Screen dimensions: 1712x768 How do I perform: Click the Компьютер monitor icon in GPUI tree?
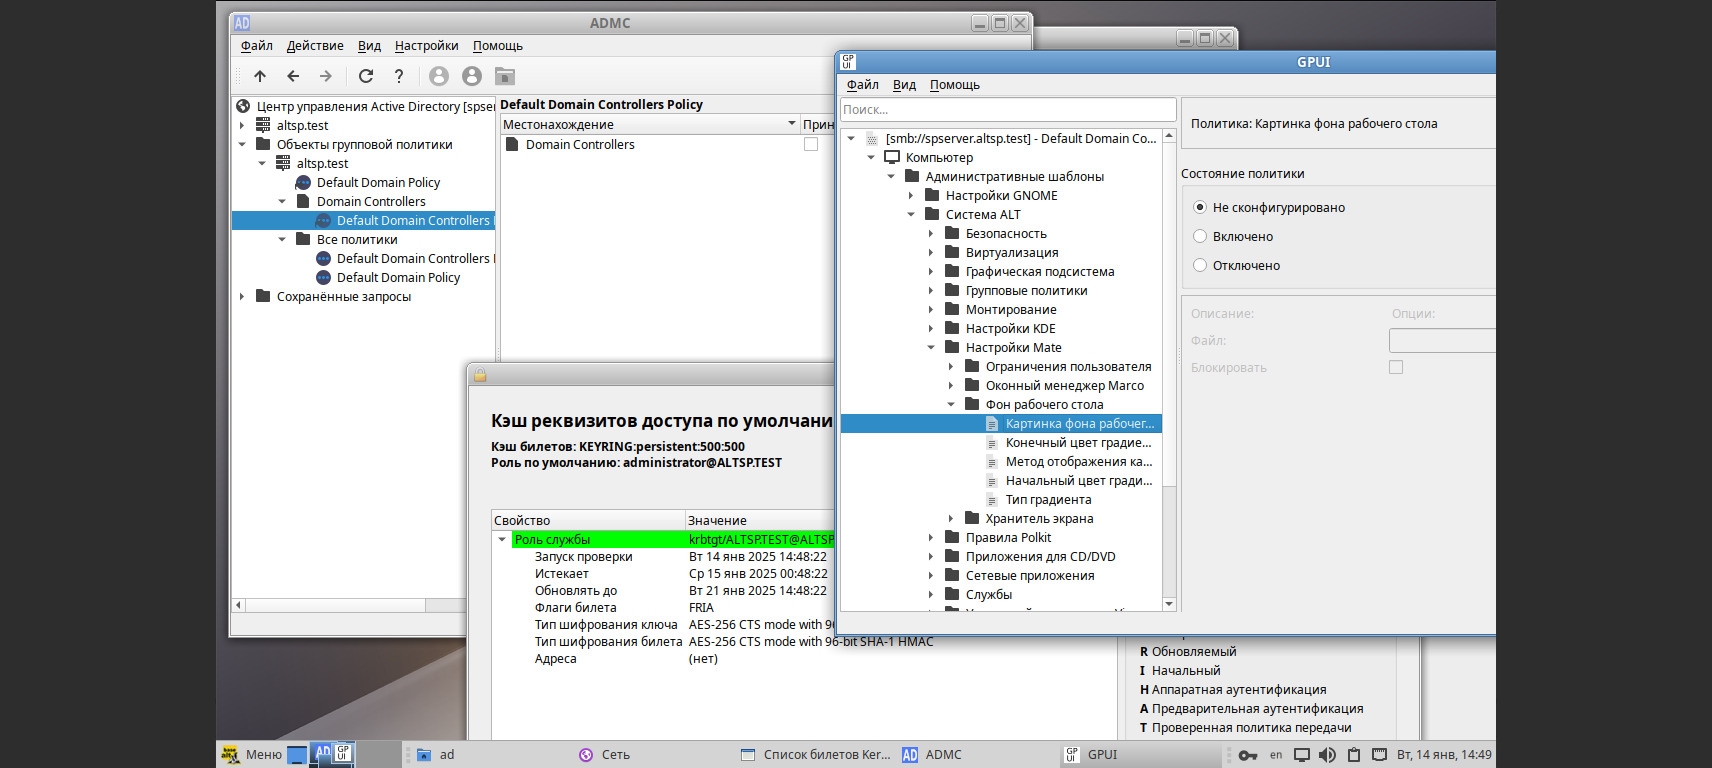892,157
